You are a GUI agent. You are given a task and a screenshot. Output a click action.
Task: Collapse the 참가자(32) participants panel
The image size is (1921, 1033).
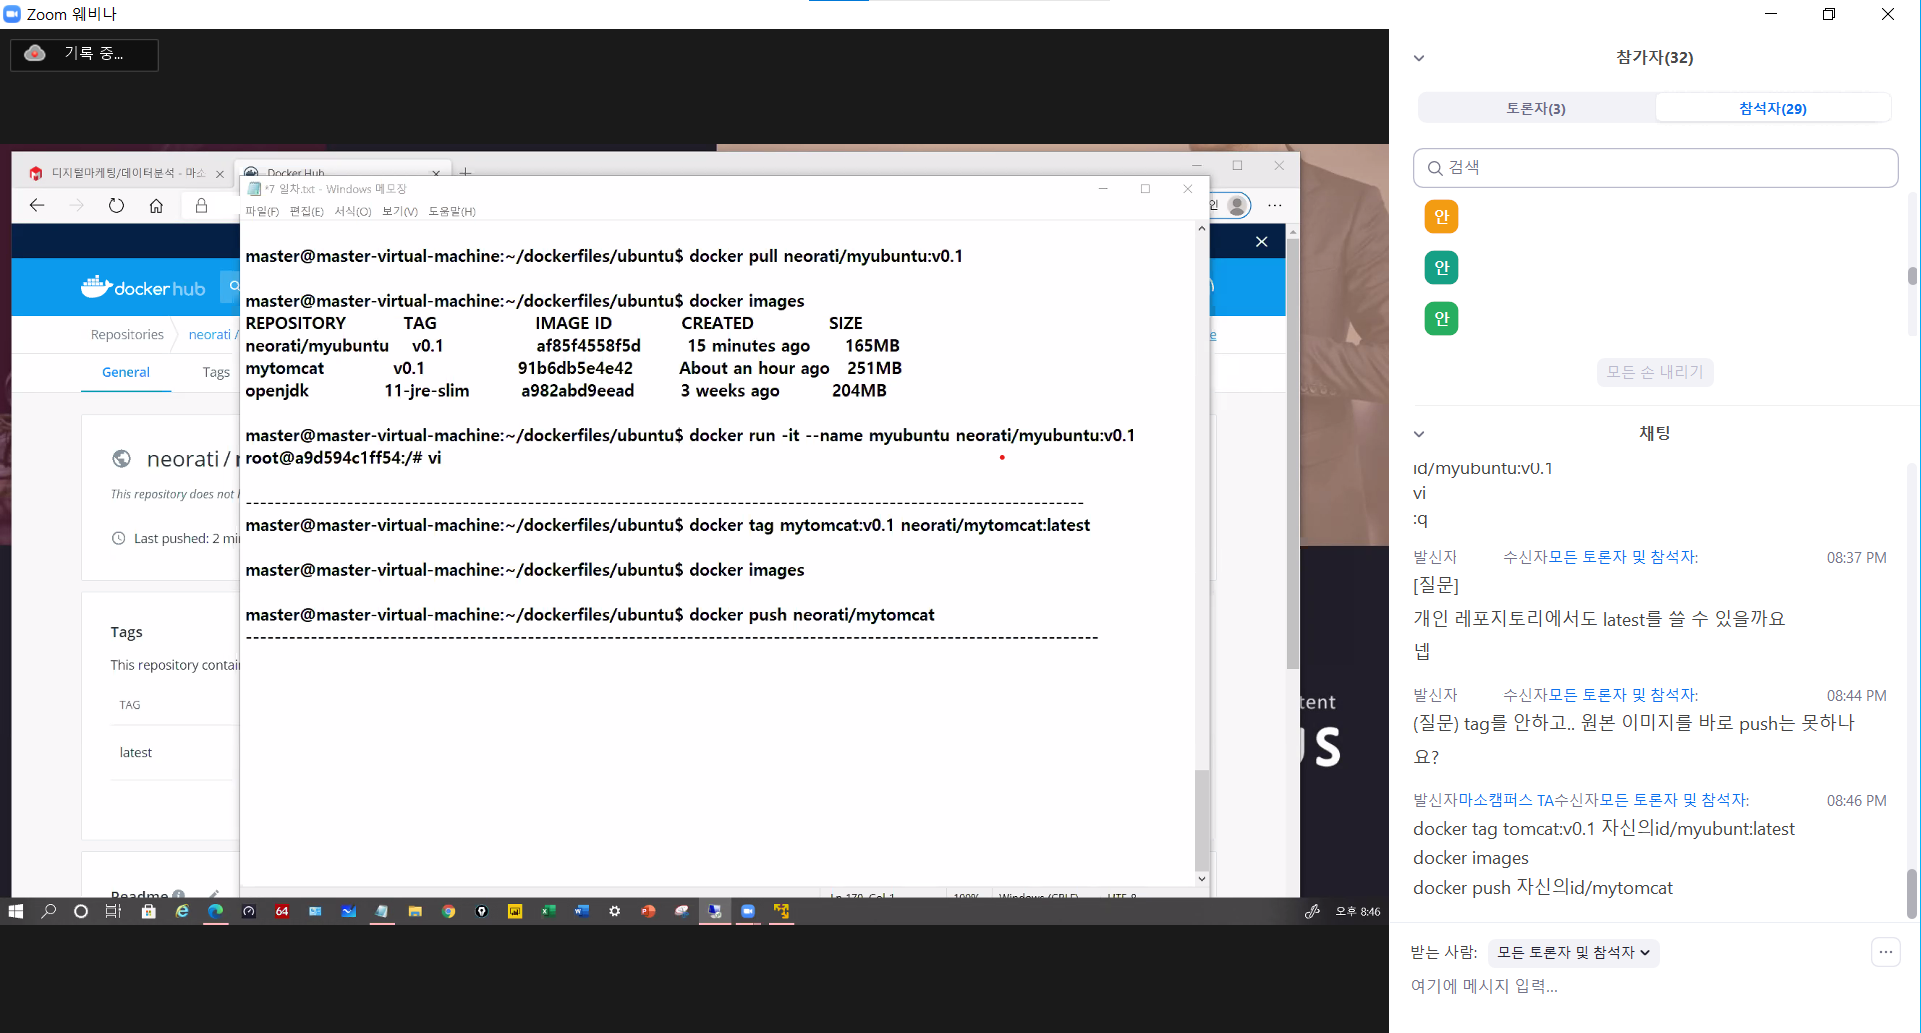tap(1419, 58)
